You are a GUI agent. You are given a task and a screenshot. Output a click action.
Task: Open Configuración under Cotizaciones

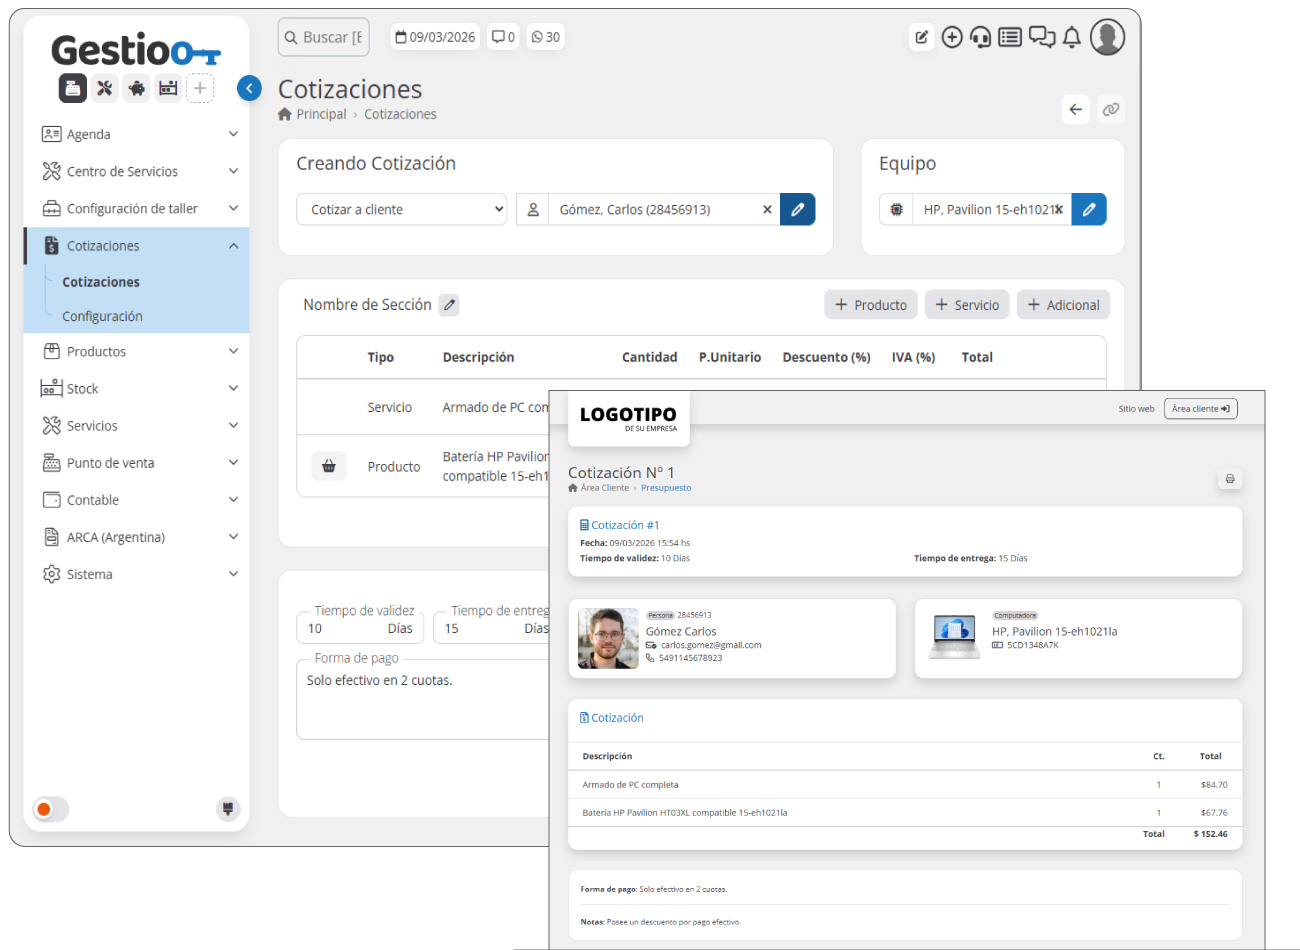coord(102,316)
